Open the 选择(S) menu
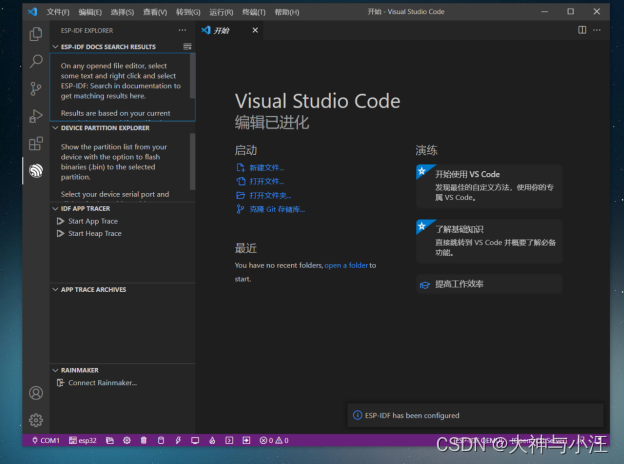The width and height of the screenshot is (624, 464). [x=122, y=12]
